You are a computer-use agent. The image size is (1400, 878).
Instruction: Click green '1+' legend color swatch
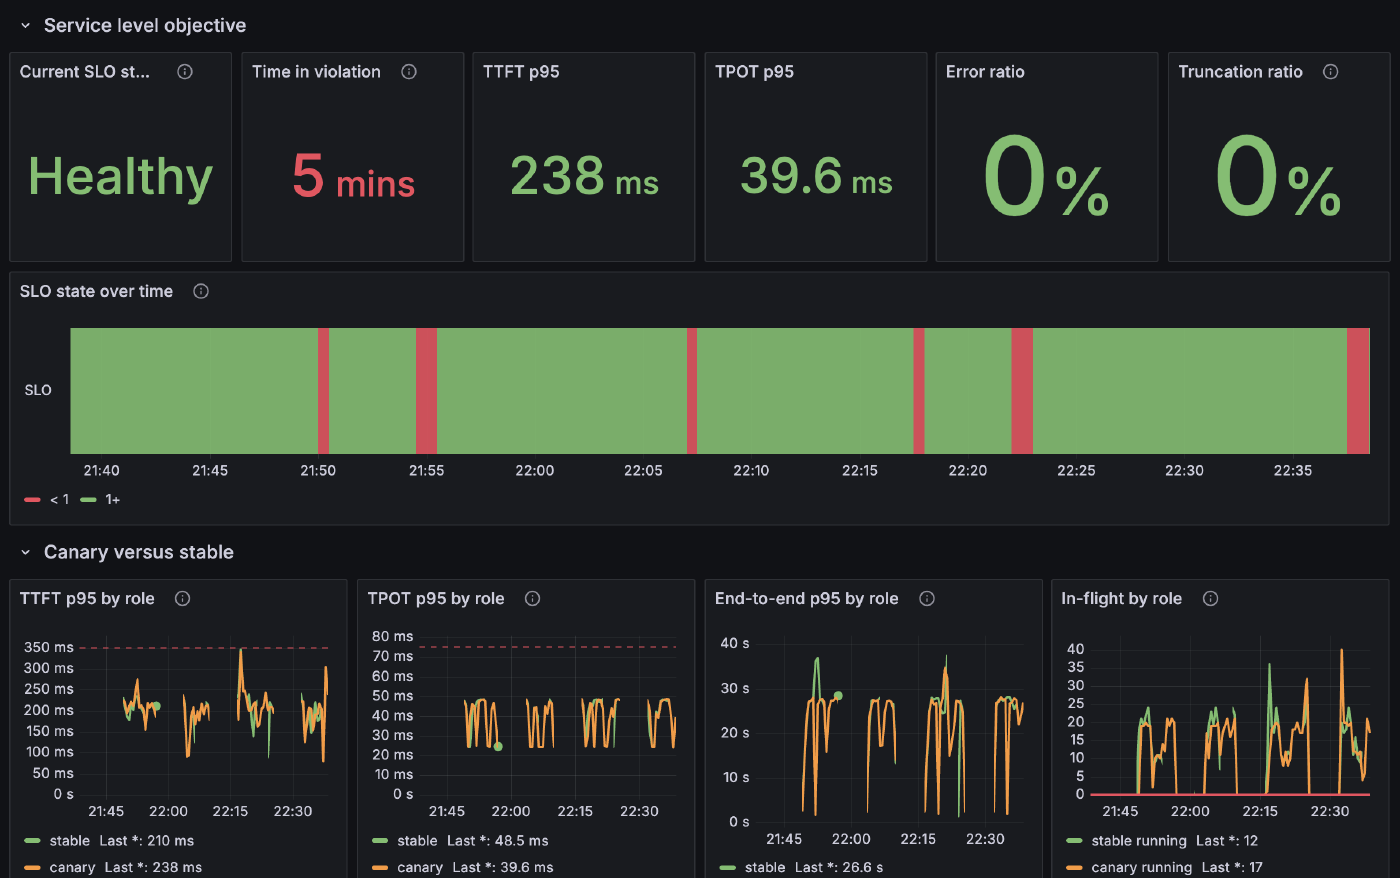88,499
